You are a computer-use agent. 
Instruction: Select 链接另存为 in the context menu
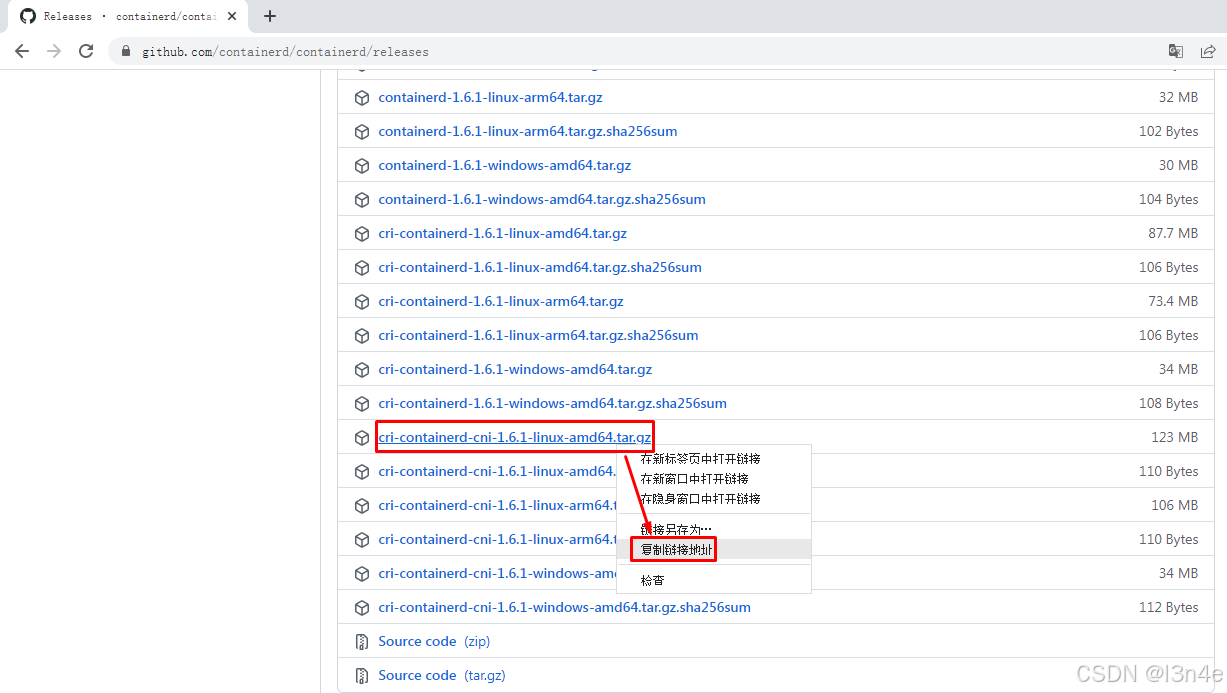pyautogui.click(x=713, y=529)
